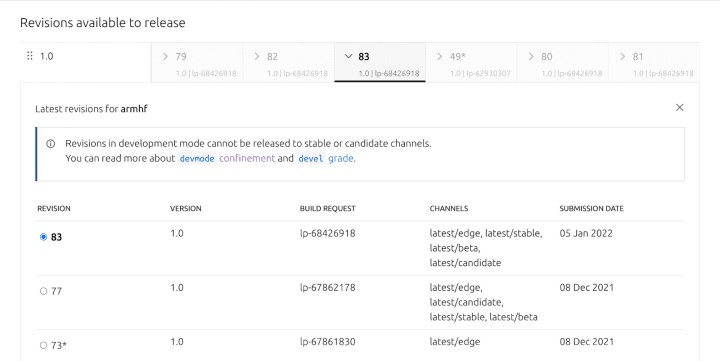Expand revision 79 cell chevron
720x361 pixels.
point(165,56)
